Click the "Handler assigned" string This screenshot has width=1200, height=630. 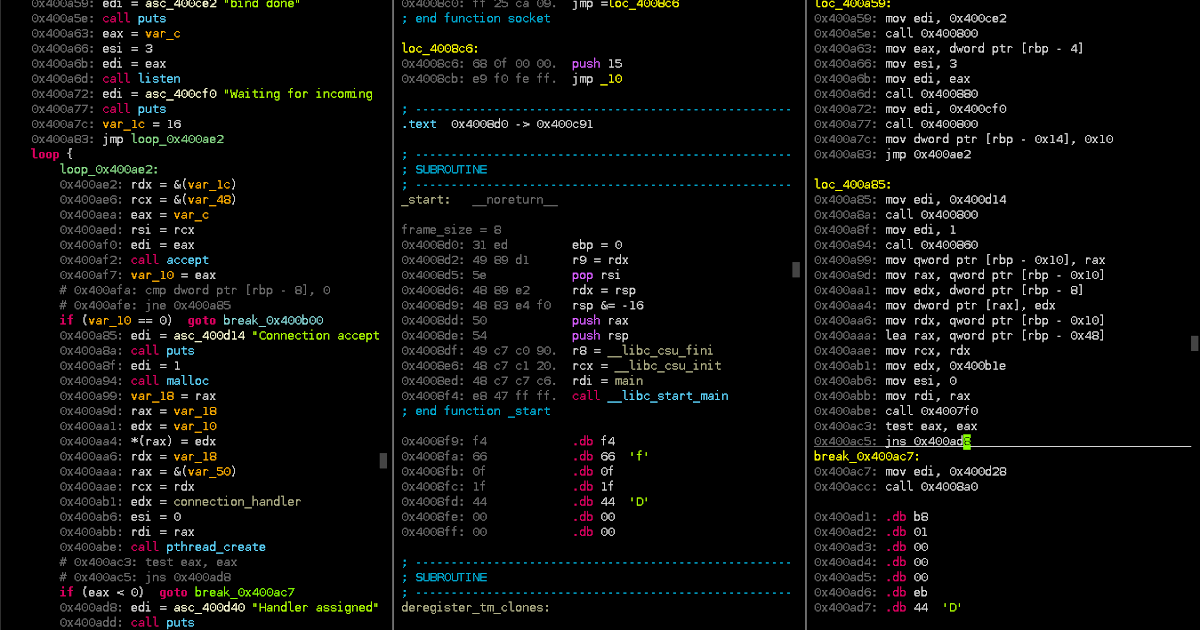pyautogui.click(x=316, y=607)
